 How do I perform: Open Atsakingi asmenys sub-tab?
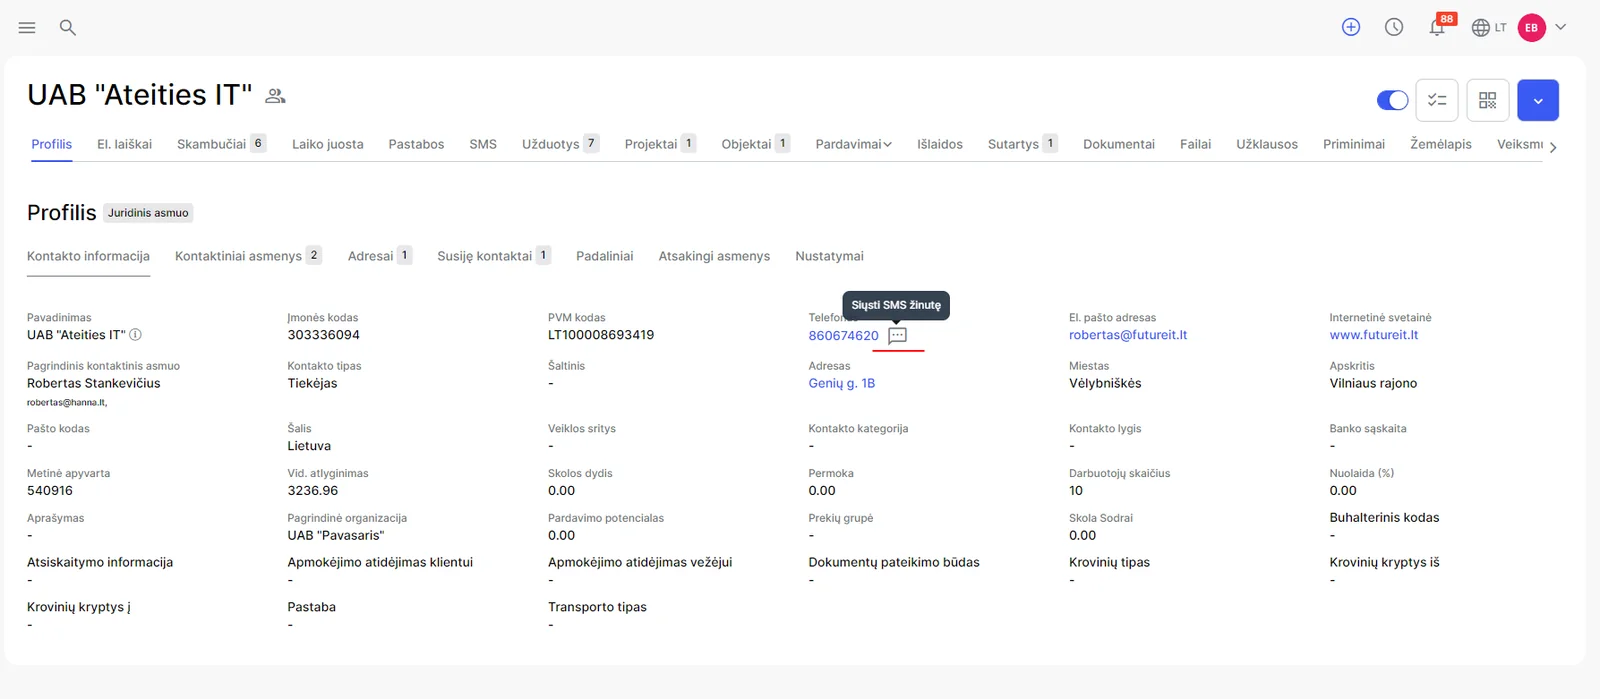[714, 256]
